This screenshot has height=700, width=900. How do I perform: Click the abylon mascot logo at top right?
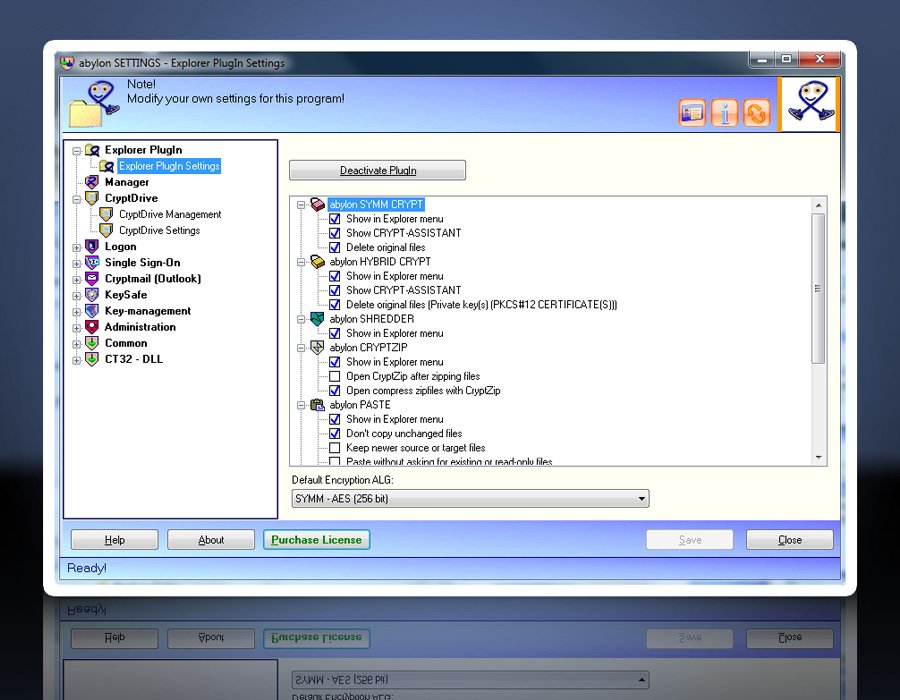pyautogui.click(x=810, y=103)
